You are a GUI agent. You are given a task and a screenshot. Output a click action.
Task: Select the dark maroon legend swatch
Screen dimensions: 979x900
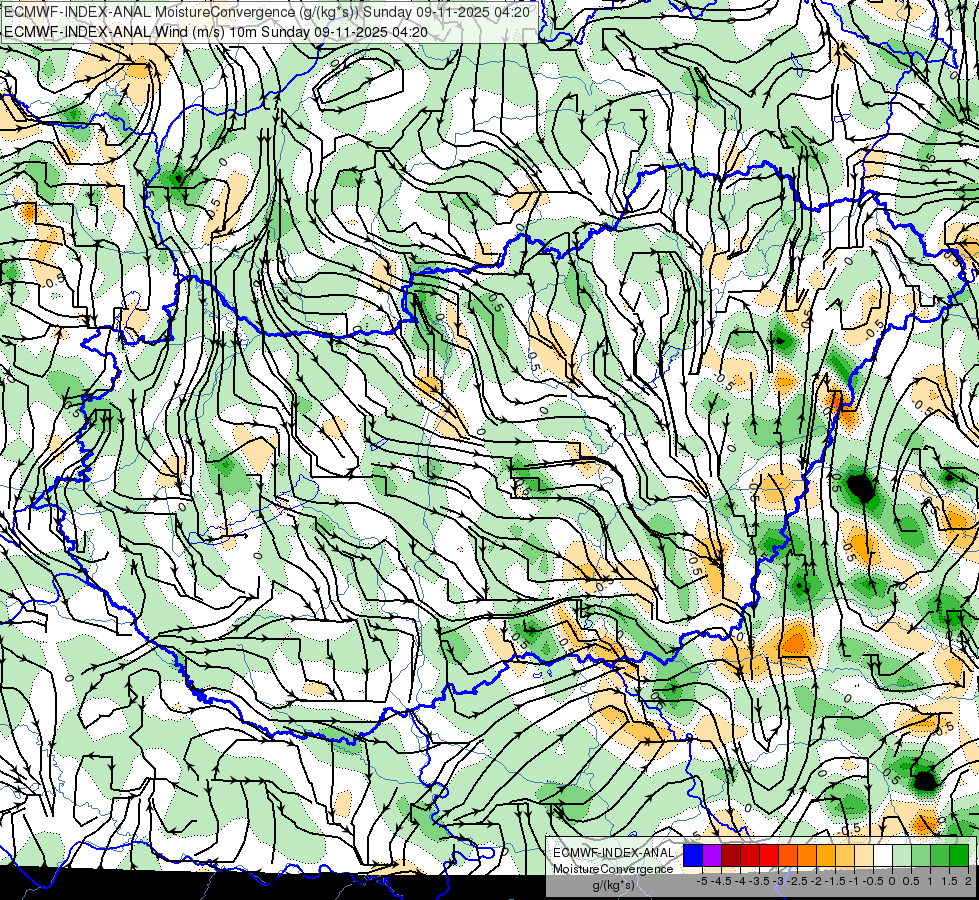(731, 855)
